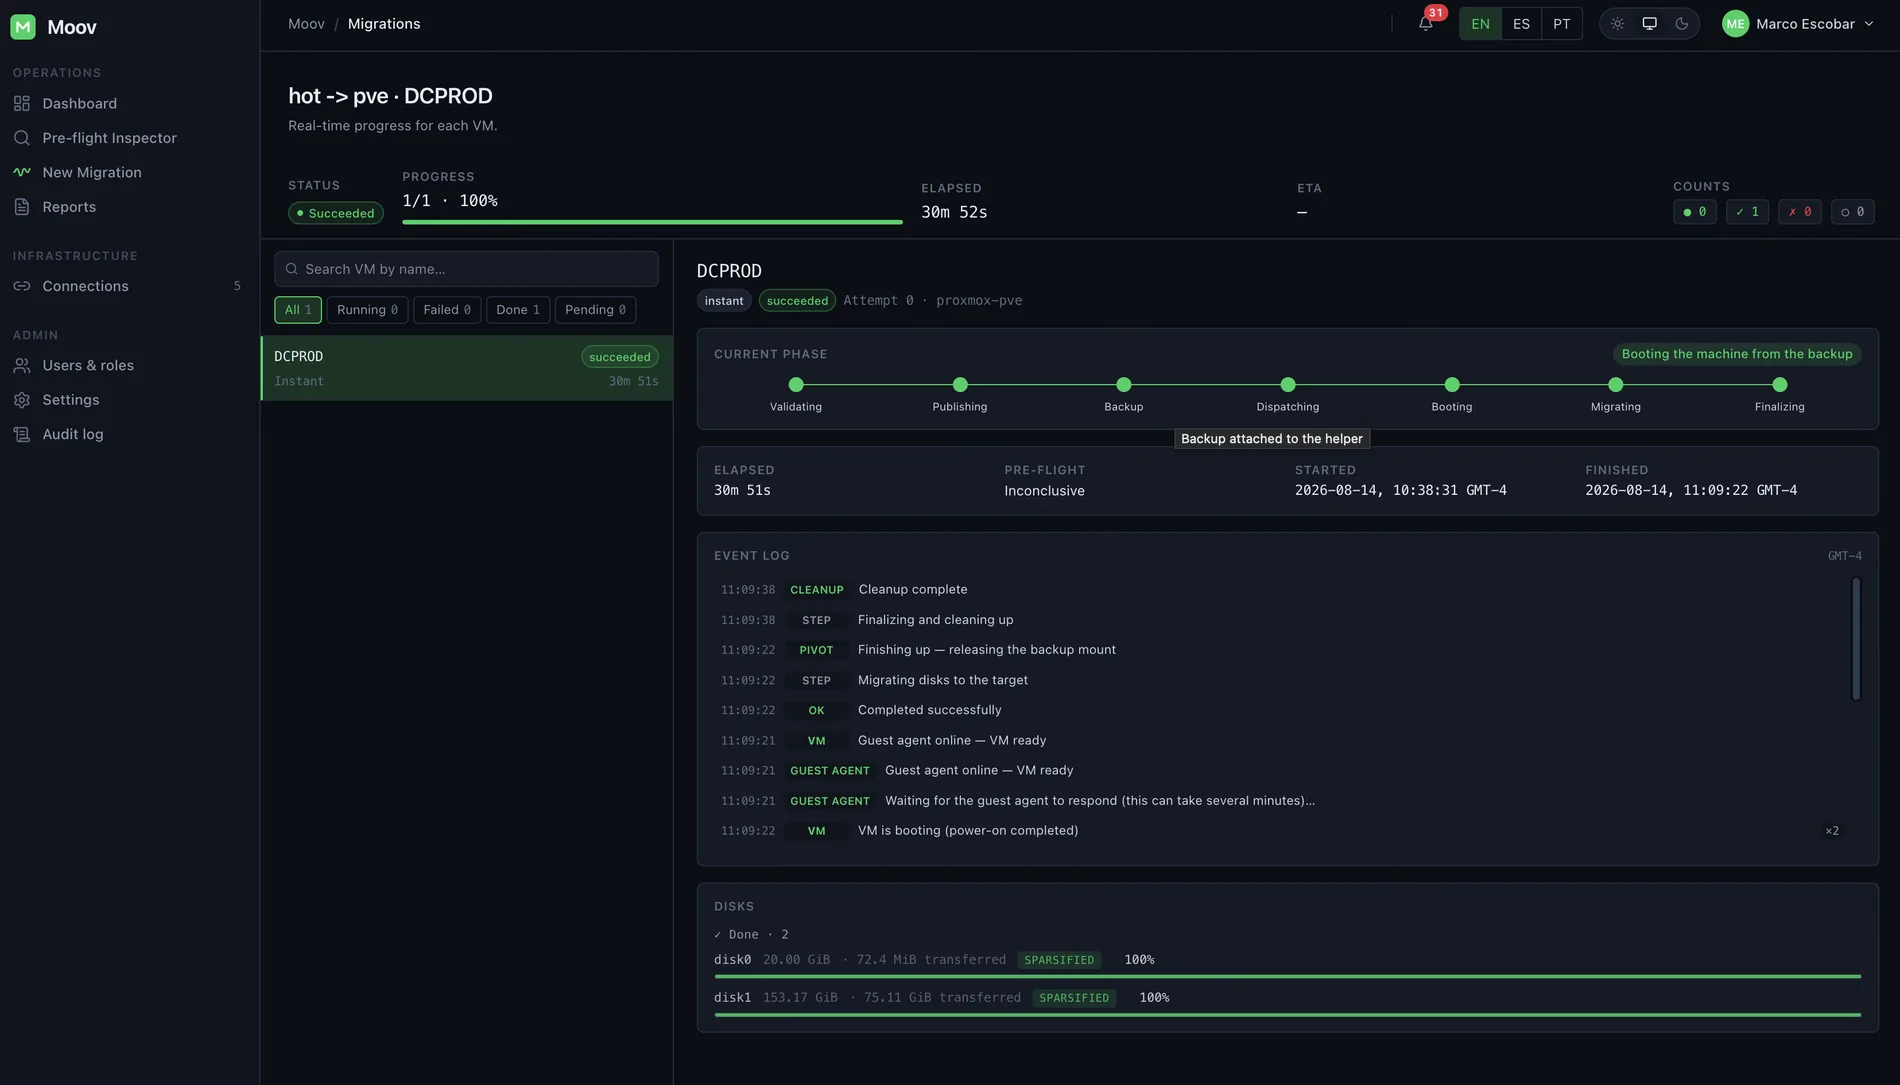
Task: Click the Booting phase dot
Action: pyautogui.click(x=1452, y=385)
